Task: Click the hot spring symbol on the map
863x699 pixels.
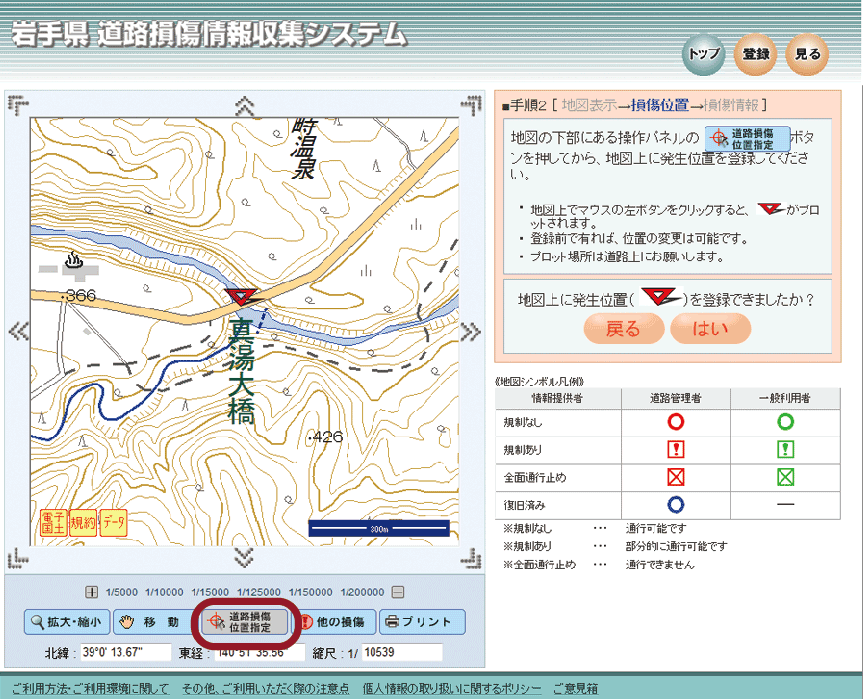Action: (74, 259)
